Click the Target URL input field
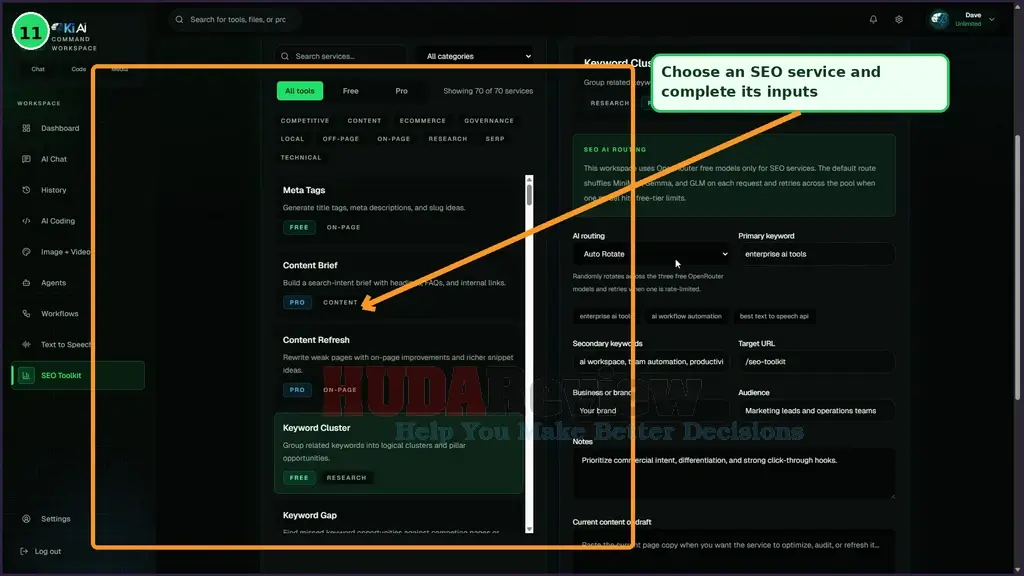Screen dimensions: 1024x576 pos(816,362)
